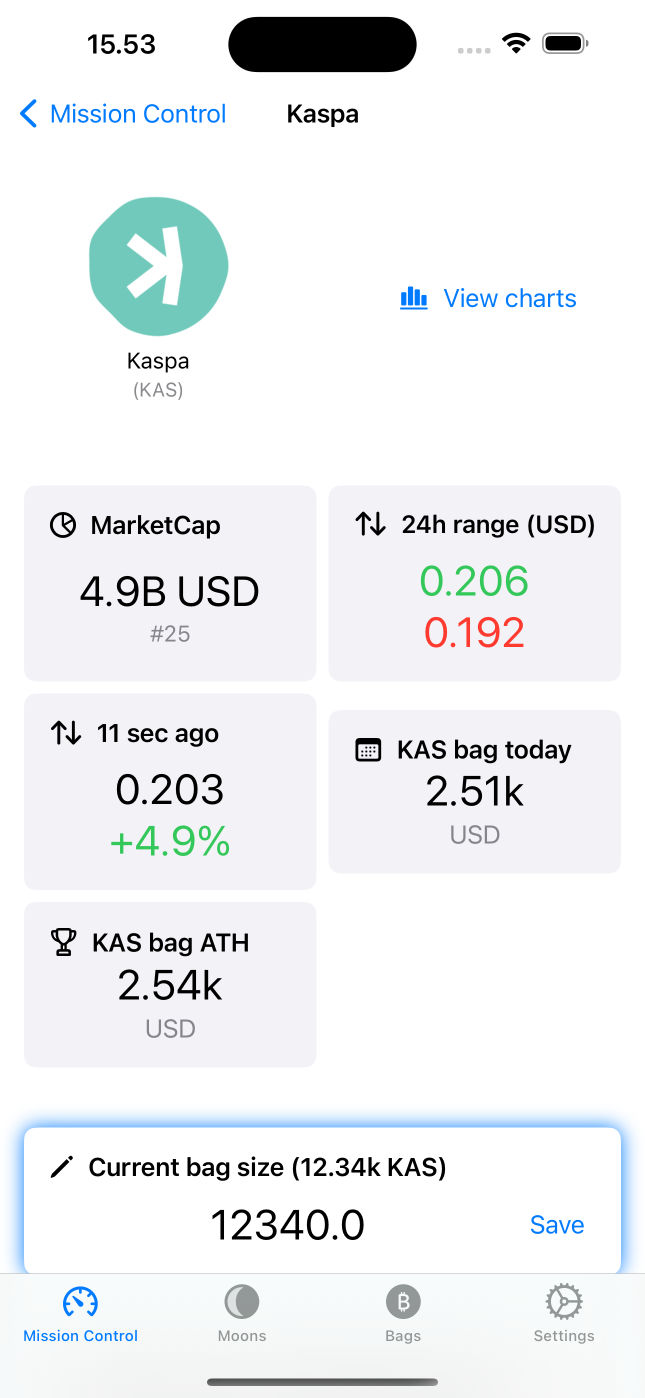Tap the KAS bag ATH card
The height and width of the screenshot is (1398, 645).
pyautogui.click(x=170, y=984)
